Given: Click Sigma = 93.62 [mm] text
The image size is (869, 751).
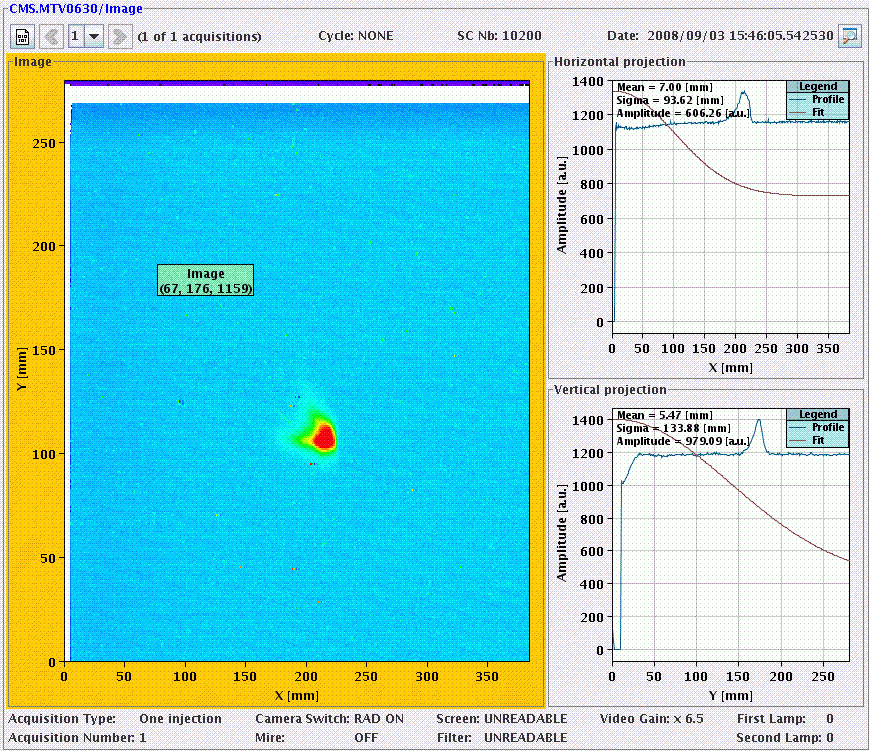Looking at the screenshot, I should [670, 100].
